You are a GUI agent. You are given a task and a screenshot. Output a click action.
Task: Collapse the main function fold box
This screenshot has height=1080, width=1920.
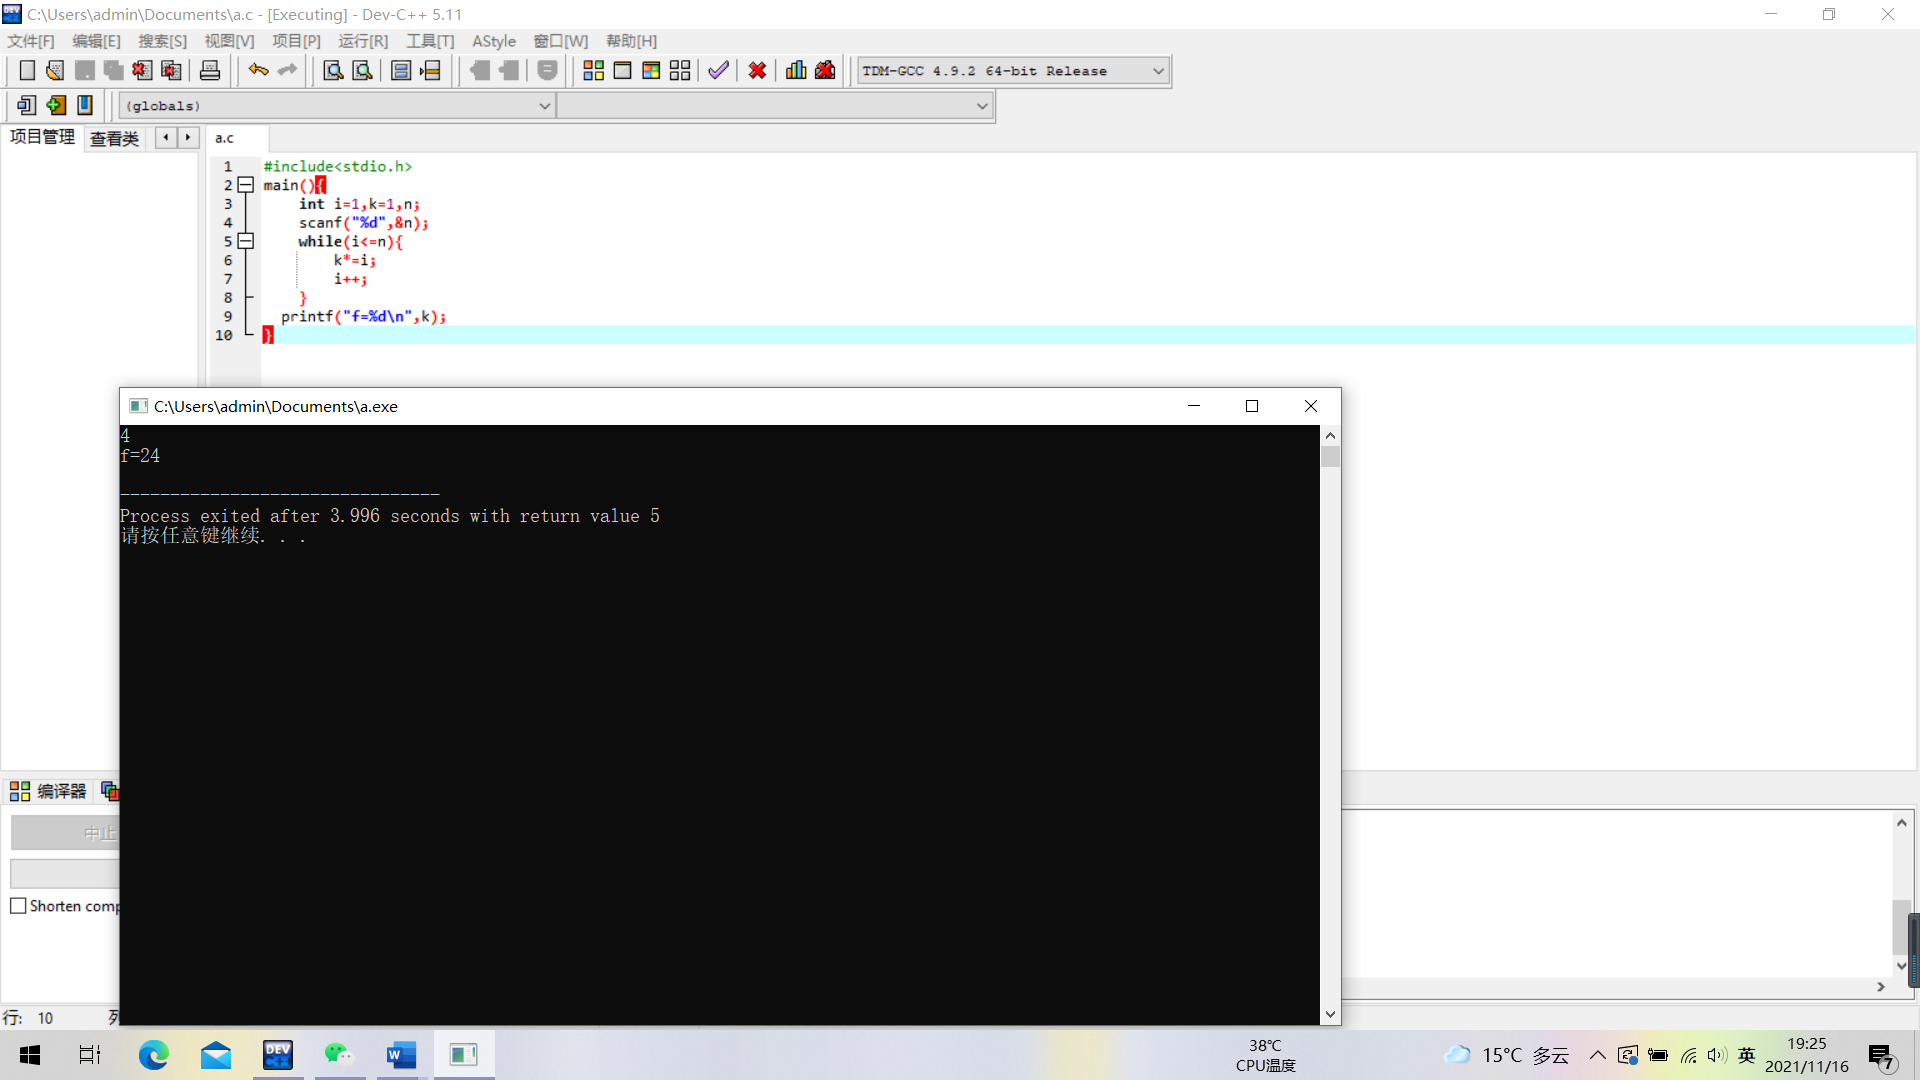click(x=246, y=185)
